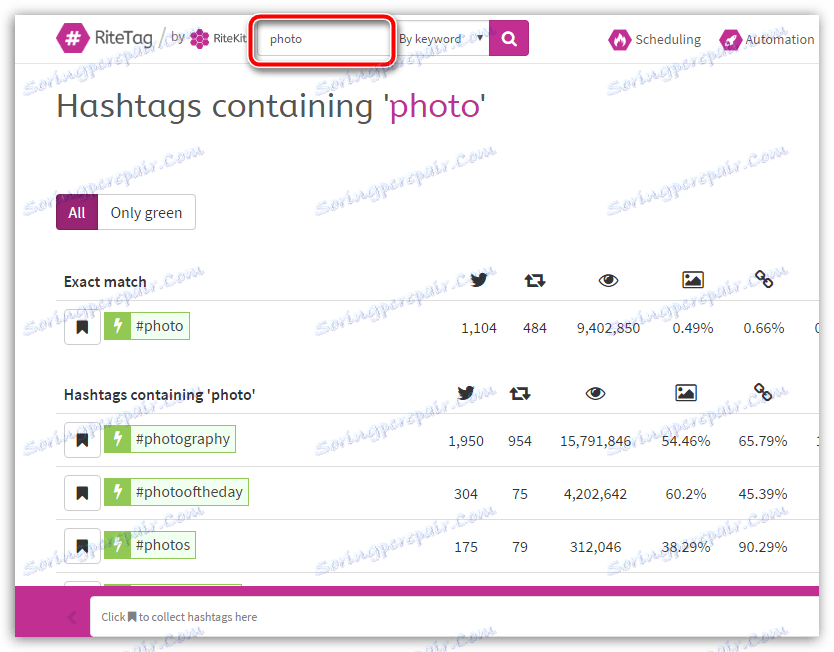The height and width of the screenshot is (652, 834).
Task: Select the 60.2% images value for #photooftheday
Action: pyautogui.click(x=686, y=494)
